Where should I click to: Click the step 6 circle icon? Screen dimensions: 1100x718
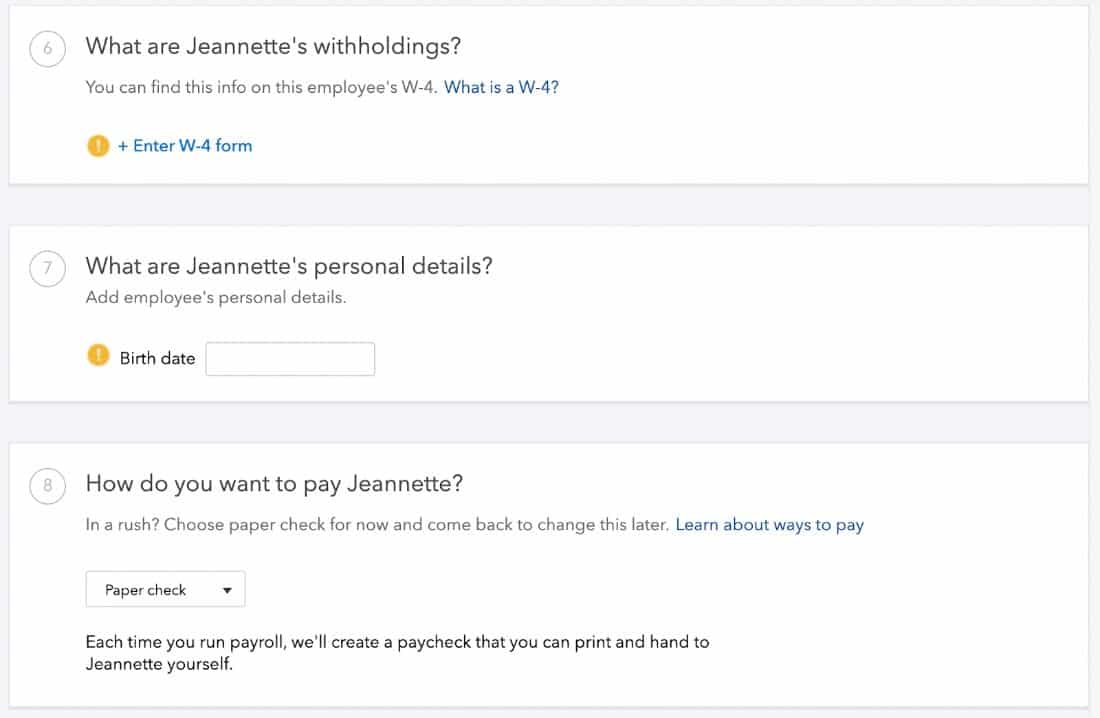point(48,48)
